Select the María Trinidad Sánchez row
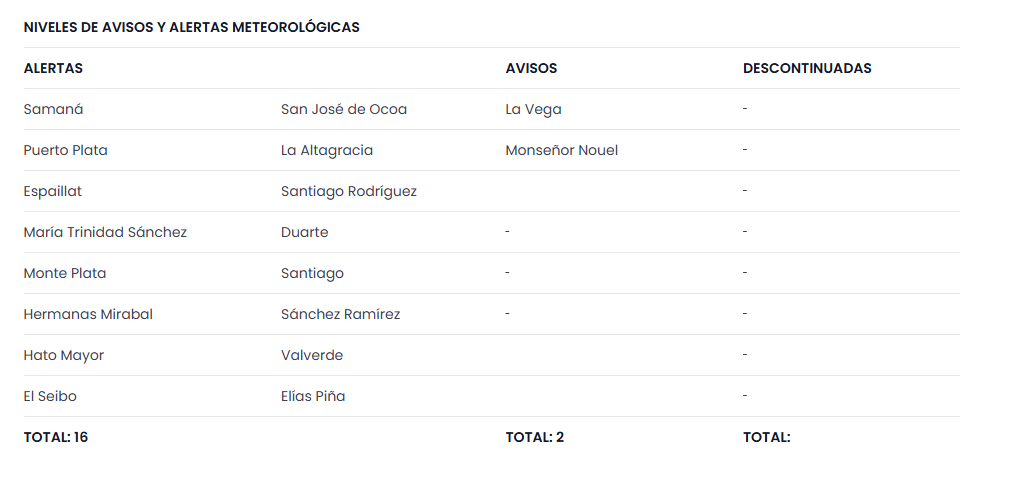This screenshot has height=489, width=1009. coord(105,232)
